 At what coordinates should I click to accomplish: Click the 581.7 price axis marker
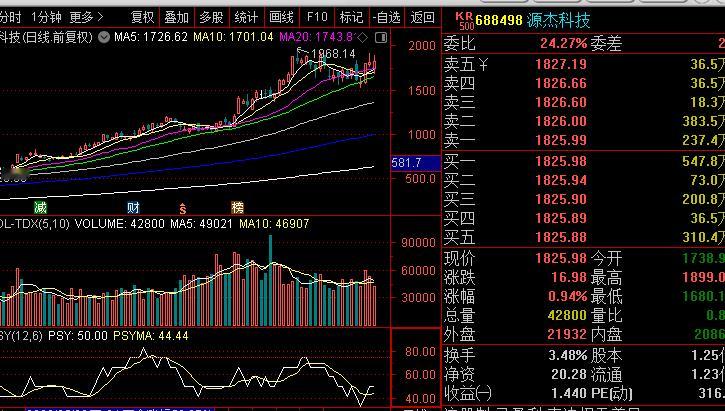click(416, 163)
